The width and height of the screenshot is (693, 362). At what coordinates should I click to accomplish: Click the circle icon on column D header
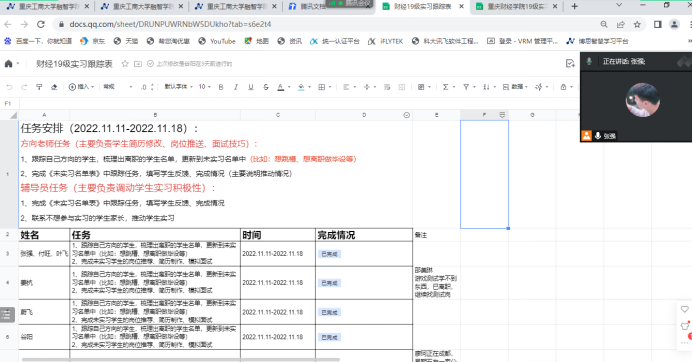[x=407, y=115]
